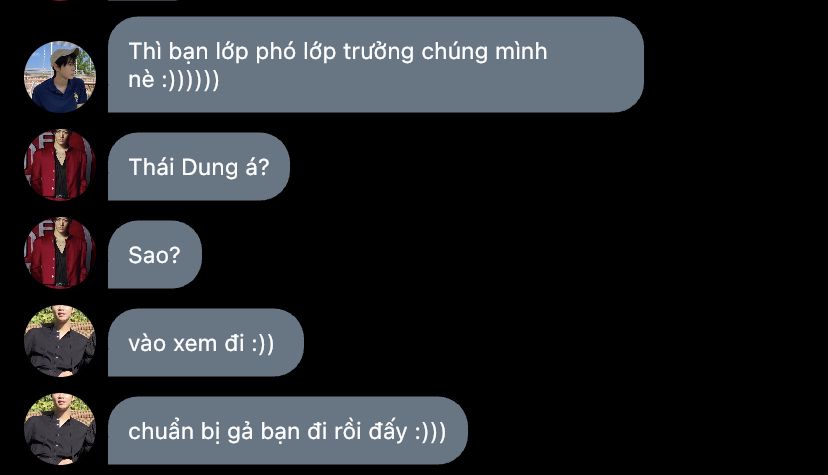Open black-shirt avatar beside 'vào xem đi'

click(x=60, y=341)
